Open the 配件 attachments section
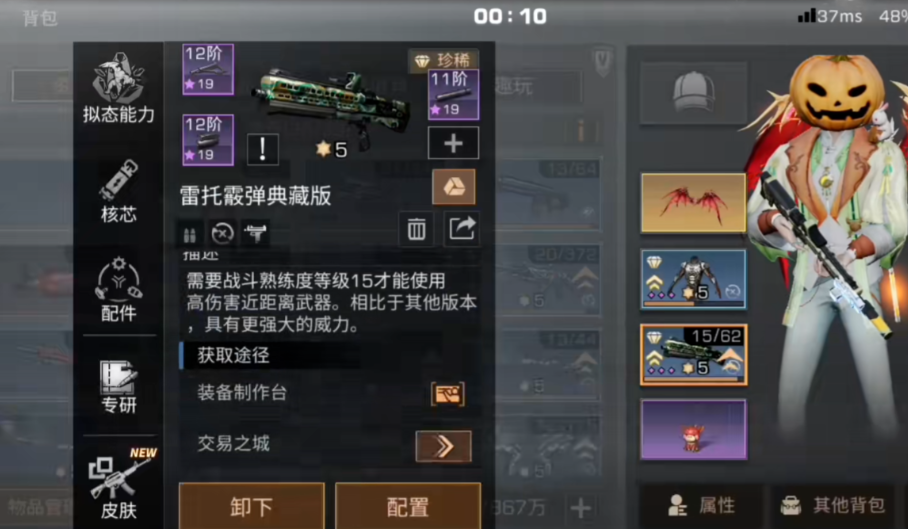 pyautogui.click(x=118, y=289)
